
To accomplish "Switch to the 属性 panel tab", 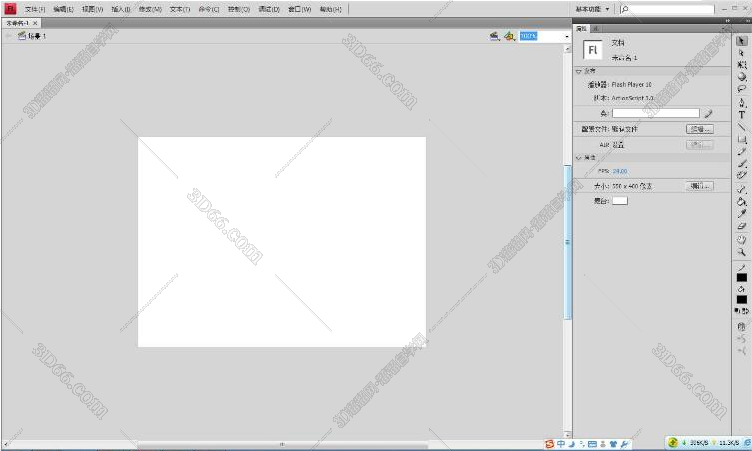I will point(581,29).
